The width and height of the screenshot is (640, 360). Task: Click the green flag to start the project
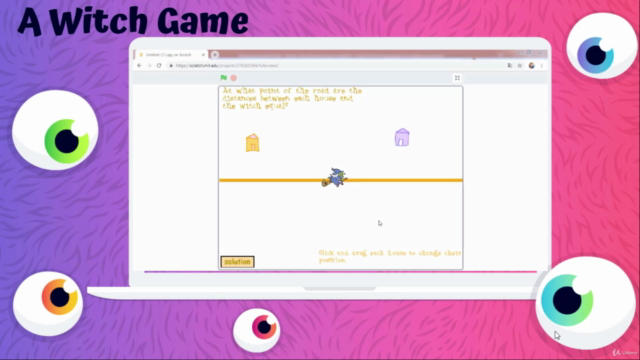pyautogui.click(x=223, y=78)
